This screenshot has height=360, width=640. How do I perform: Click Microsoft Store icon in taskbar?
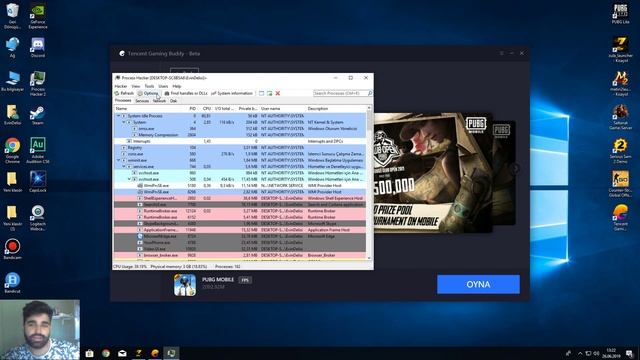coord(89,353)
